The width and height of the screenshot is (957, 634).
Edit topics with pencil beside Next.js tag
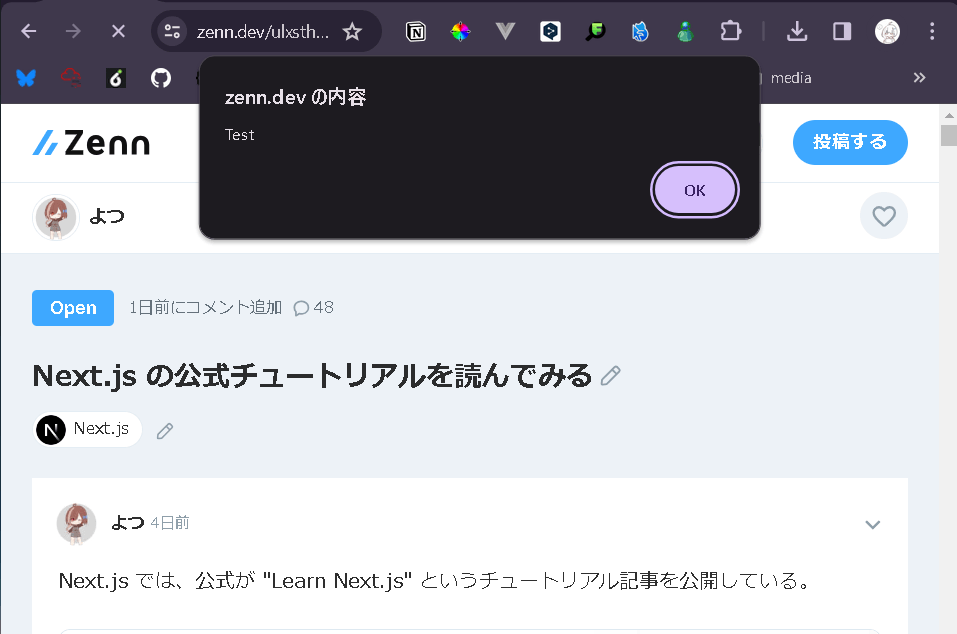(x=165, y=431)
